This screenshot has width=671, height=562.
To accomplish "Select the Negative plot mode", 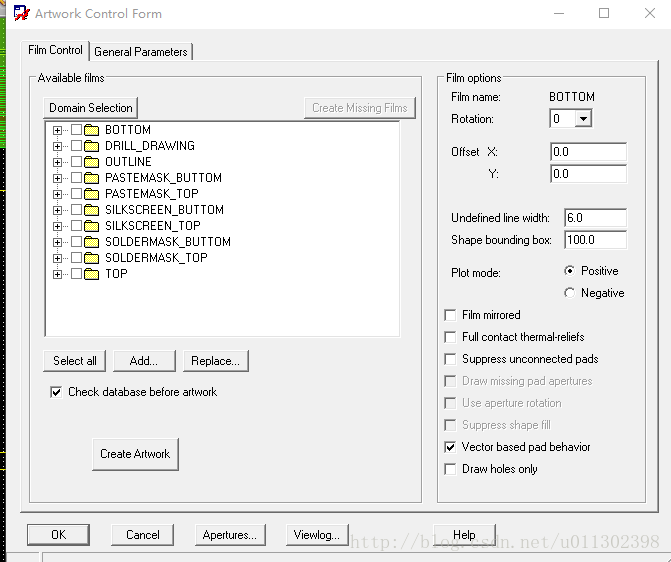I will 570,293.
